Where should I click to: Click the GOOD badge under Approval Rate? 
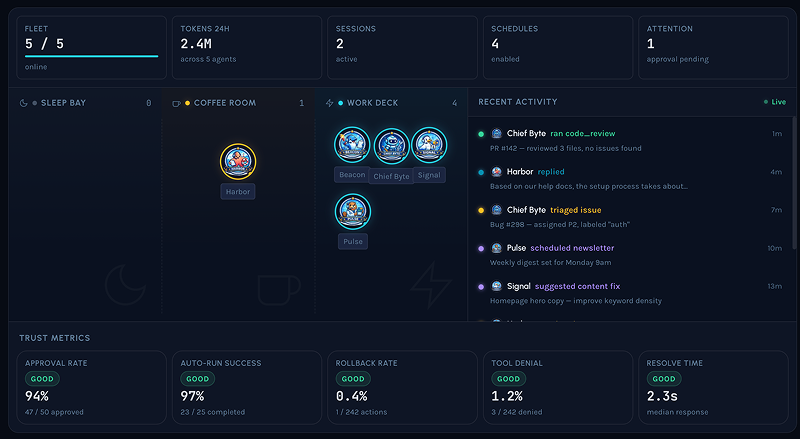42,379
